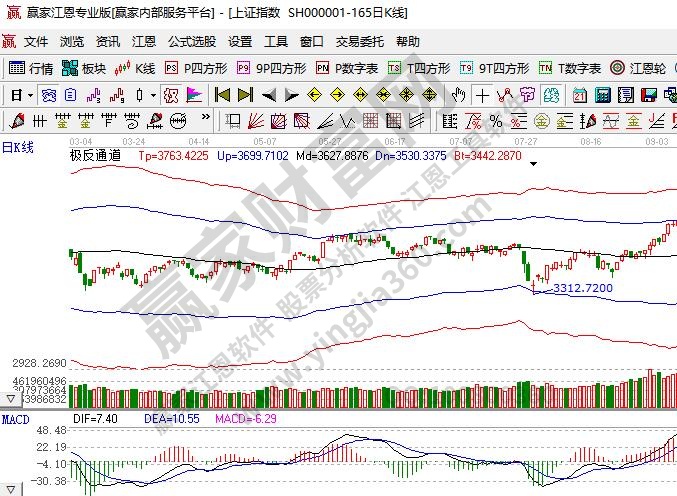Image resolution: width=677 pixels, height=496 pixels.
Task: Jump to first bar with skip-to-start arrow
Action: [x=222, y=95]
